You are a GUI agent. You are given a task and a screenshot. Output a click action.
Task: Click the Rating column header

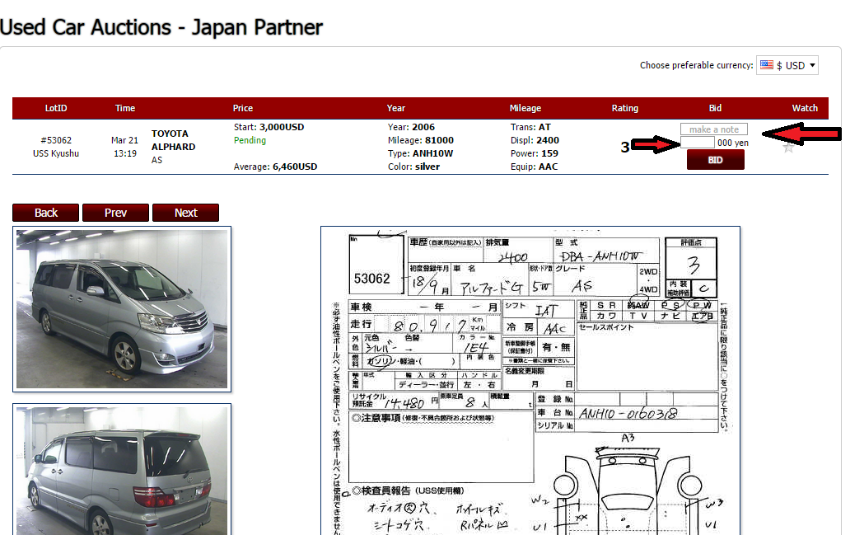[x=625, y=108]
